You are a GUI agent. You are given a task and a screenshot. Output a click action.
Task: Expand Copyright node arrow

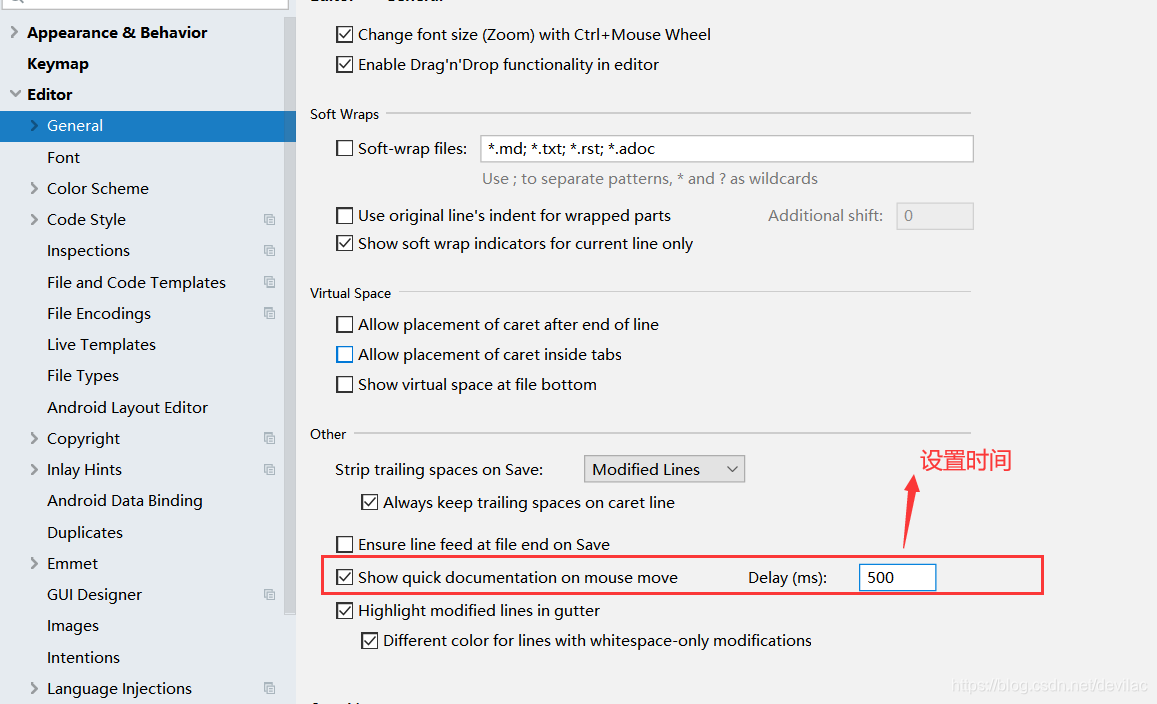34,438
